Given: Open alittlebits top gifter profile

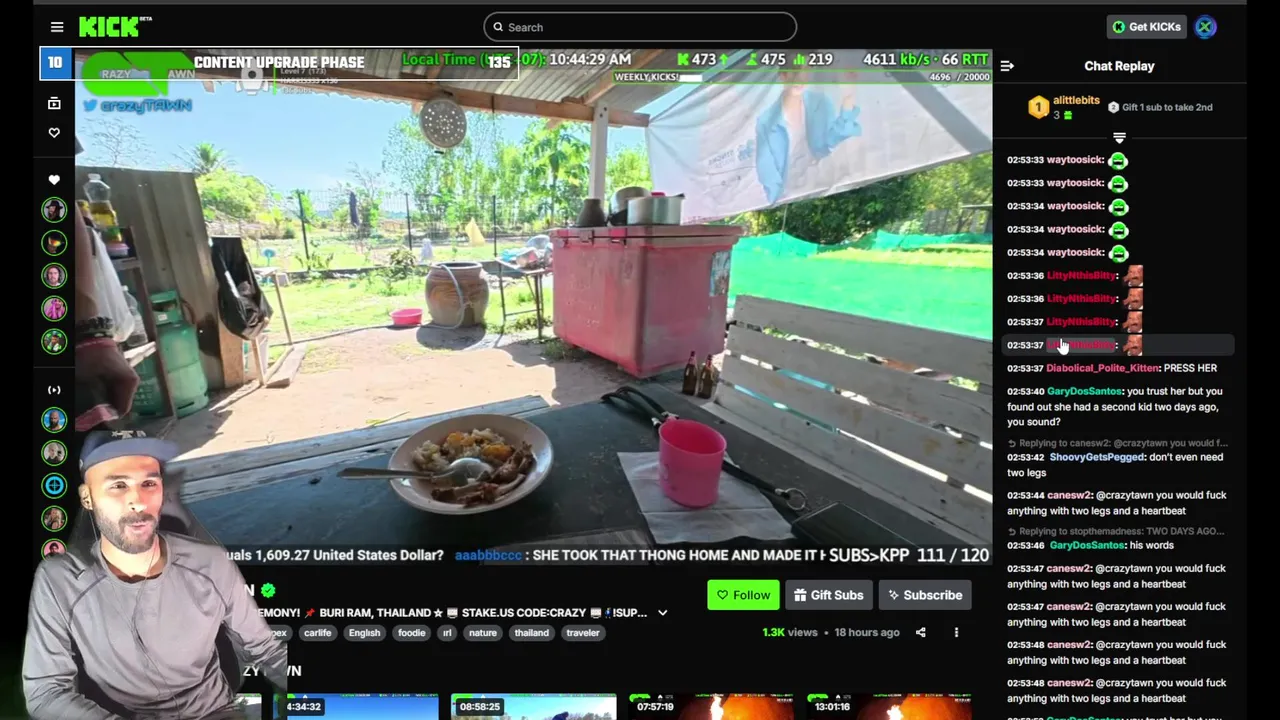Looking at the screenshot, I should 1076,101.
